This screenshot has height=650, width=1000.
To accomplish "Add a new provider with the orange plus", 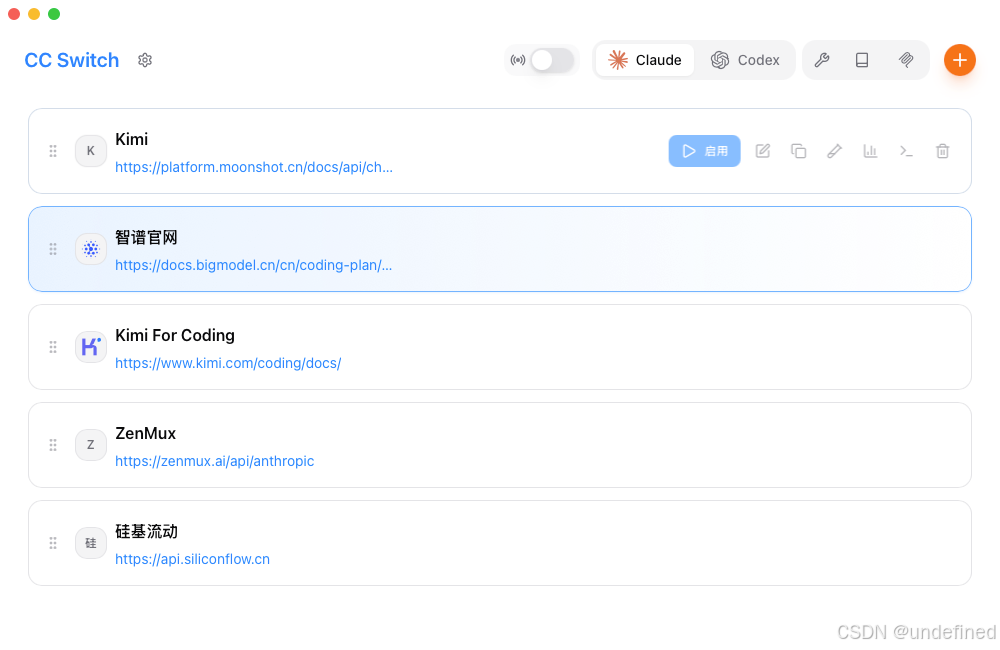I will 960,60.
